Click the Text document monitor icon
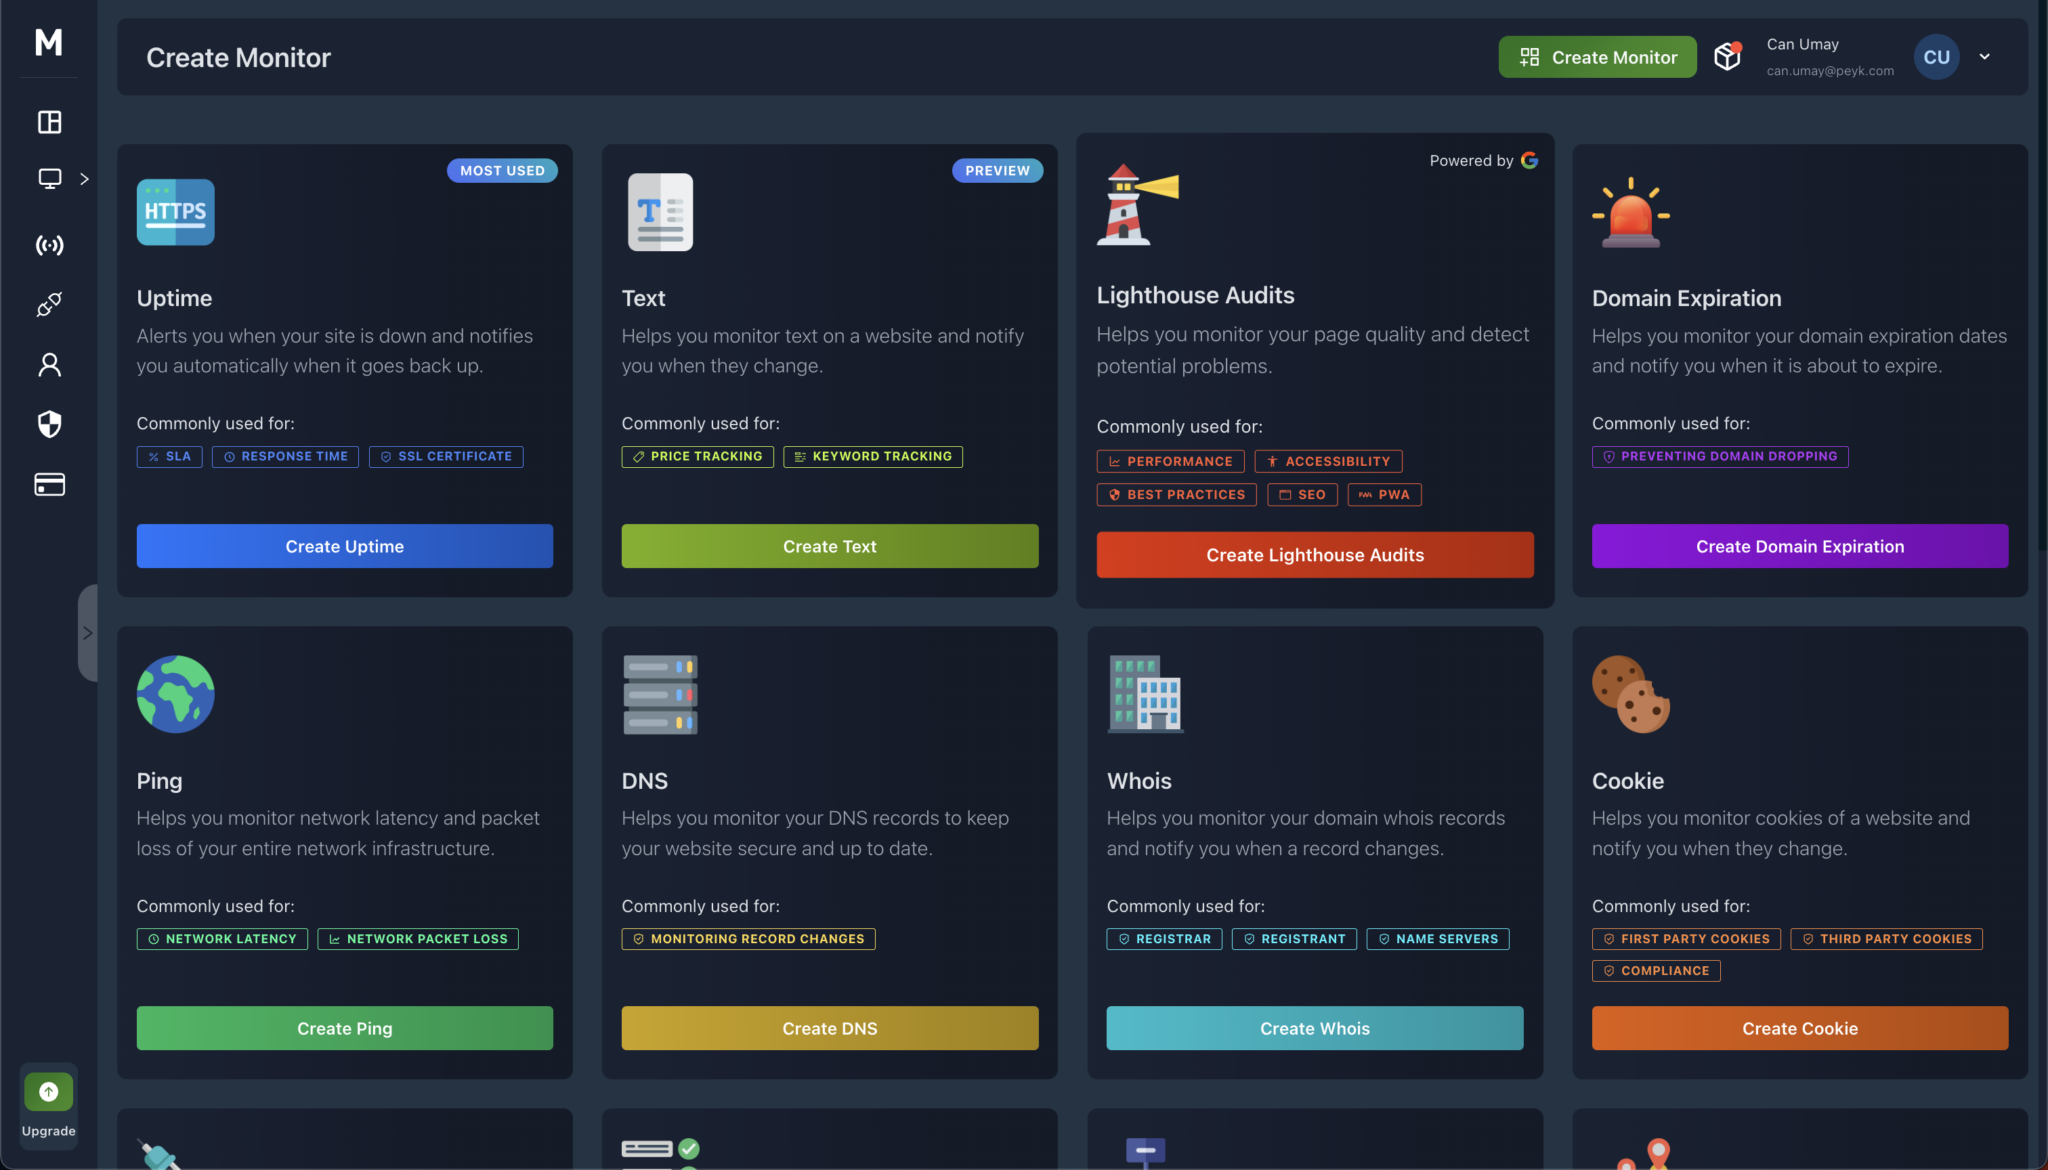Image resolution: width=2048 pixels, height=1170 pixels. tap(660, 212)
